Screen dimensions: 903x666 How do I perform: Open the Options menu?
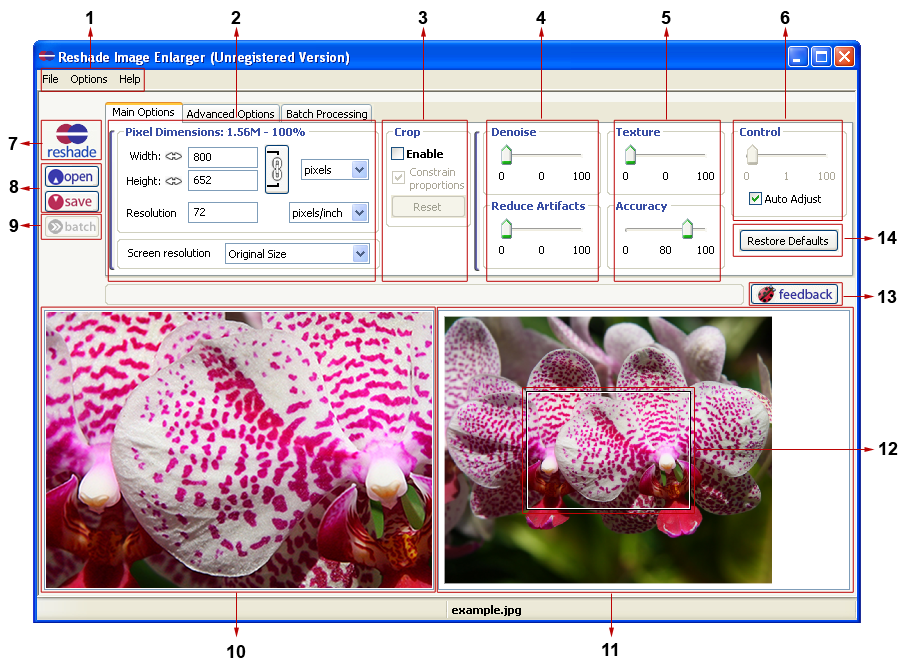pyautogui.click(x=89, y=79)
